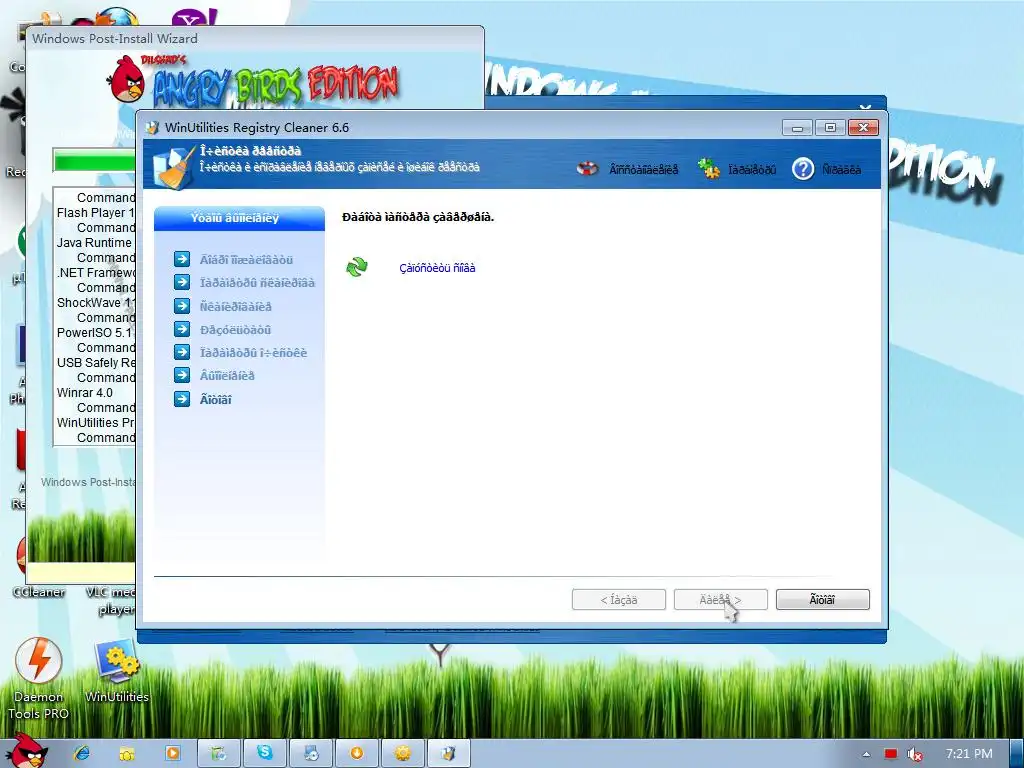
Task: Select sidebar step 'Âûïîëíåíèå' text
Action: pyautogui.click(x=227, y=376)
